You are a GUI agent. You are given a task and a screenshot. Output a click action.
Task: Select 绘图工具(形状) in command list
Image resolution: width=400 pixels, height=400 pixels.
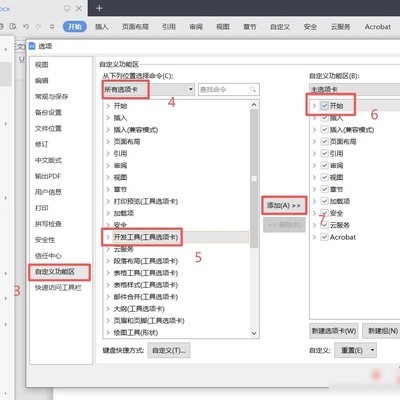(136, 332)
